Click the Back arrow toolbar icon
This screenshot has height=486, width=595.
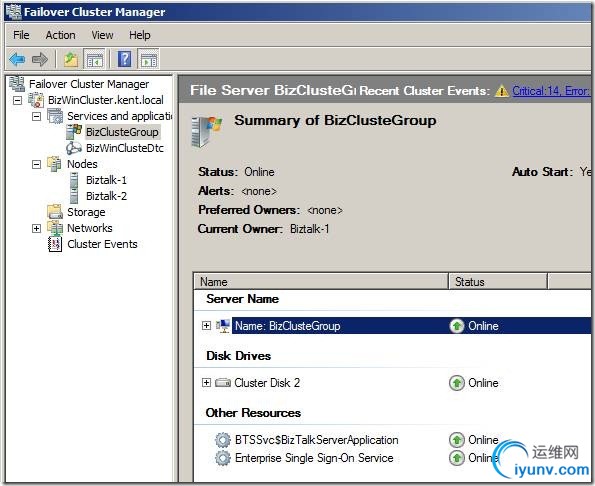(17, 59)
